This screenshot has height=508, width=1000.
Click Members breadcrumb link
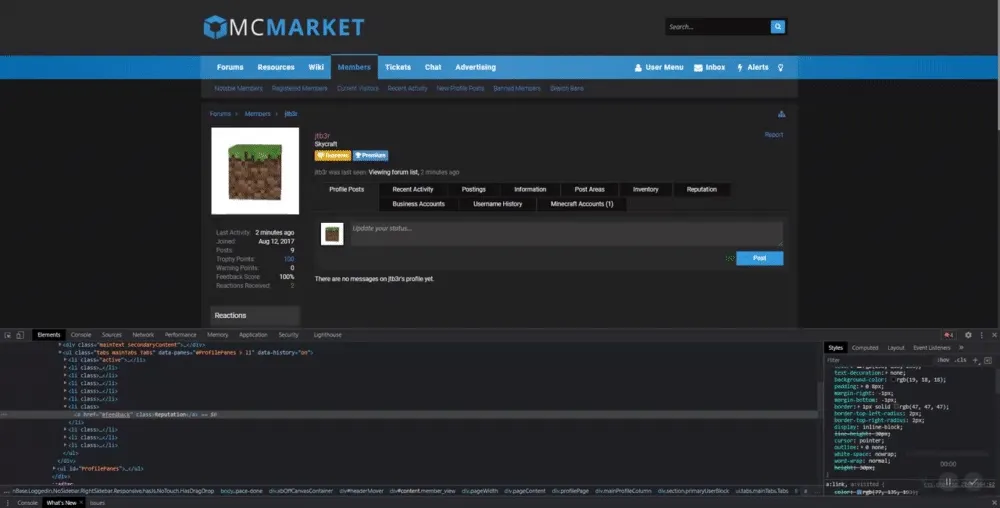pos(258,114)
